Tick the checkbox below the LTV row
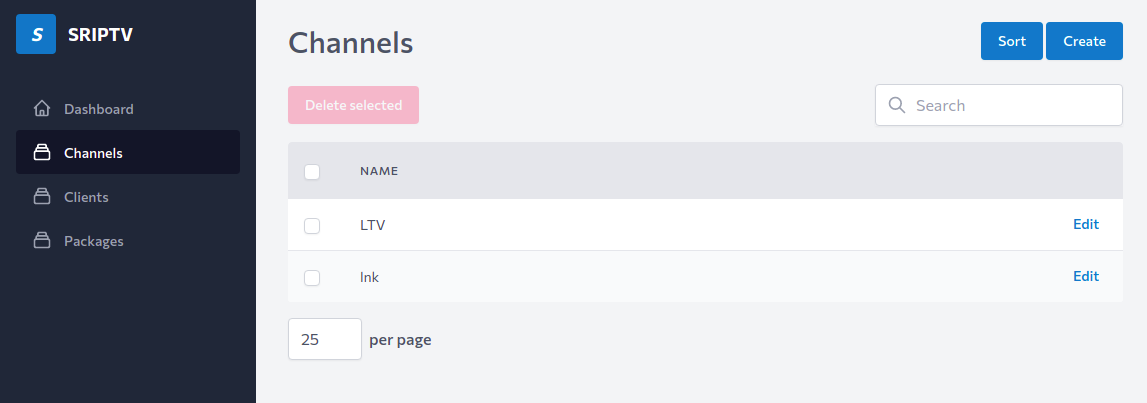Screen dimensions: 1147x403 [312, 278]
